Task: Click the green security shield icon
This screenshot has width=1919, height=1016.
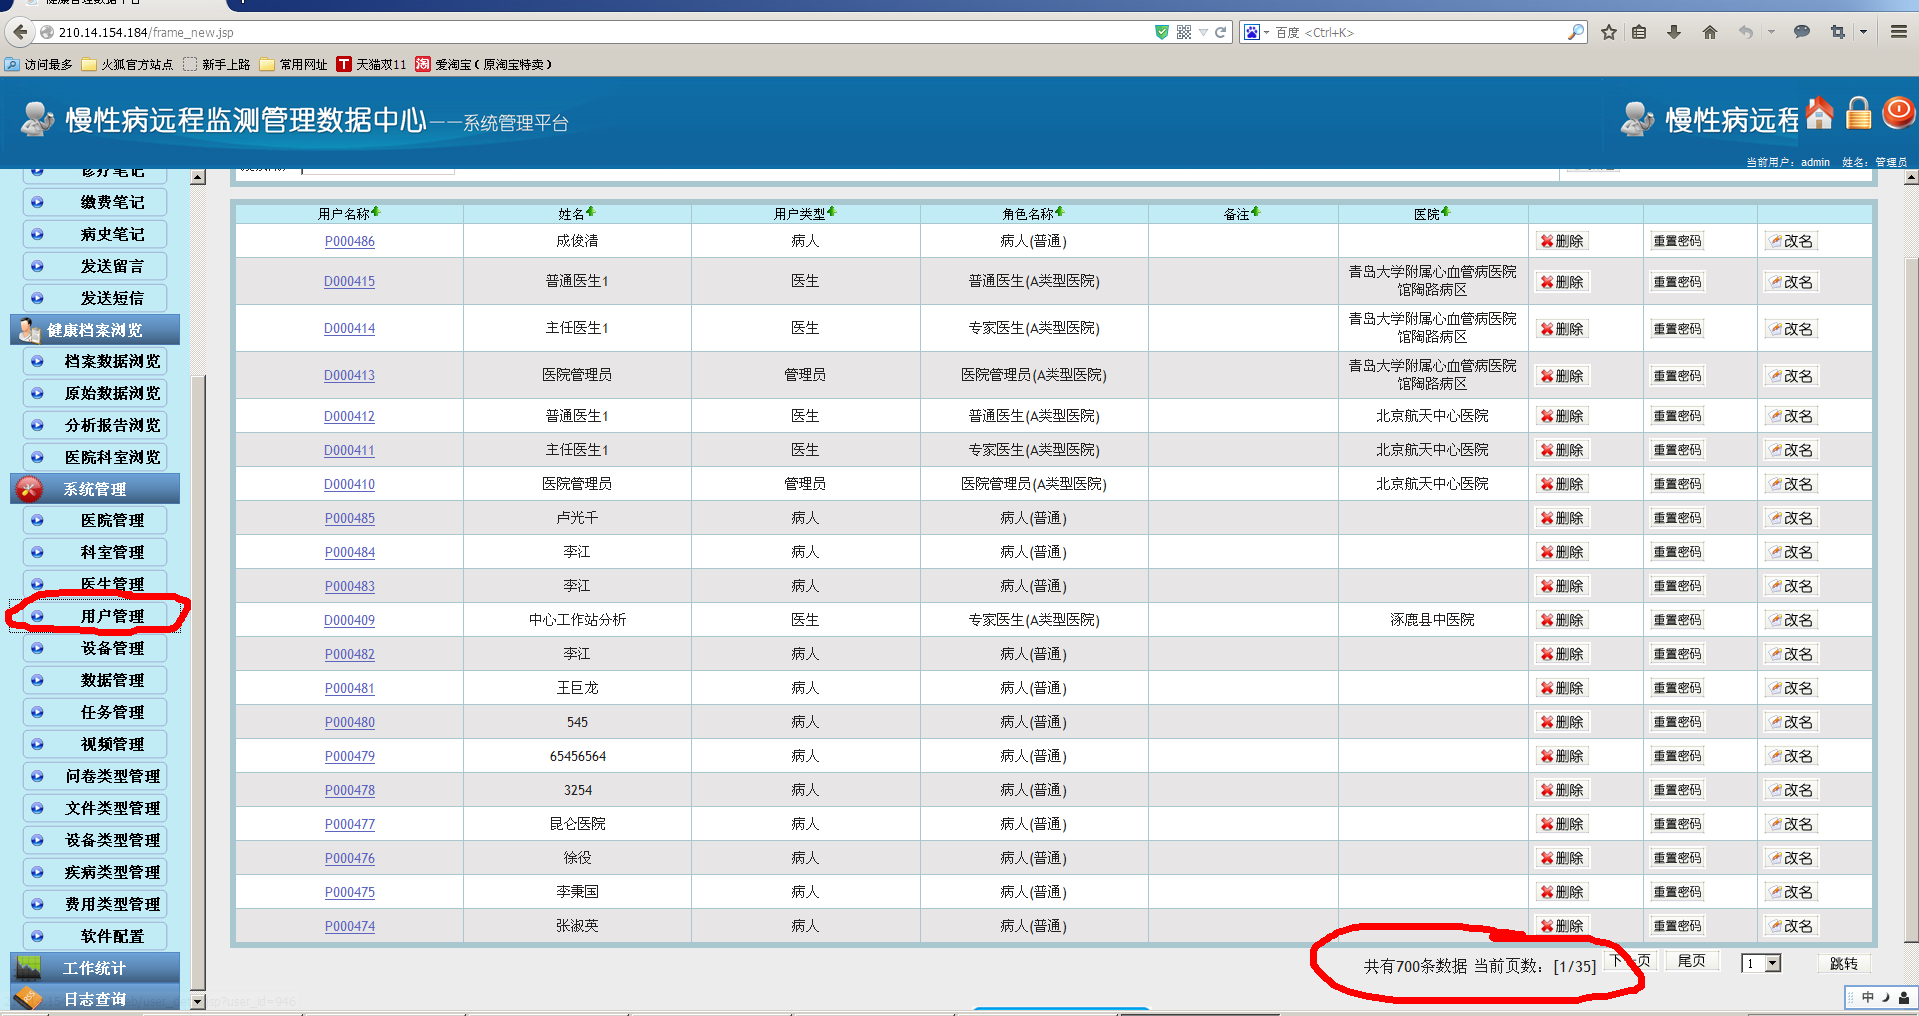Action: coord(1161,32)
